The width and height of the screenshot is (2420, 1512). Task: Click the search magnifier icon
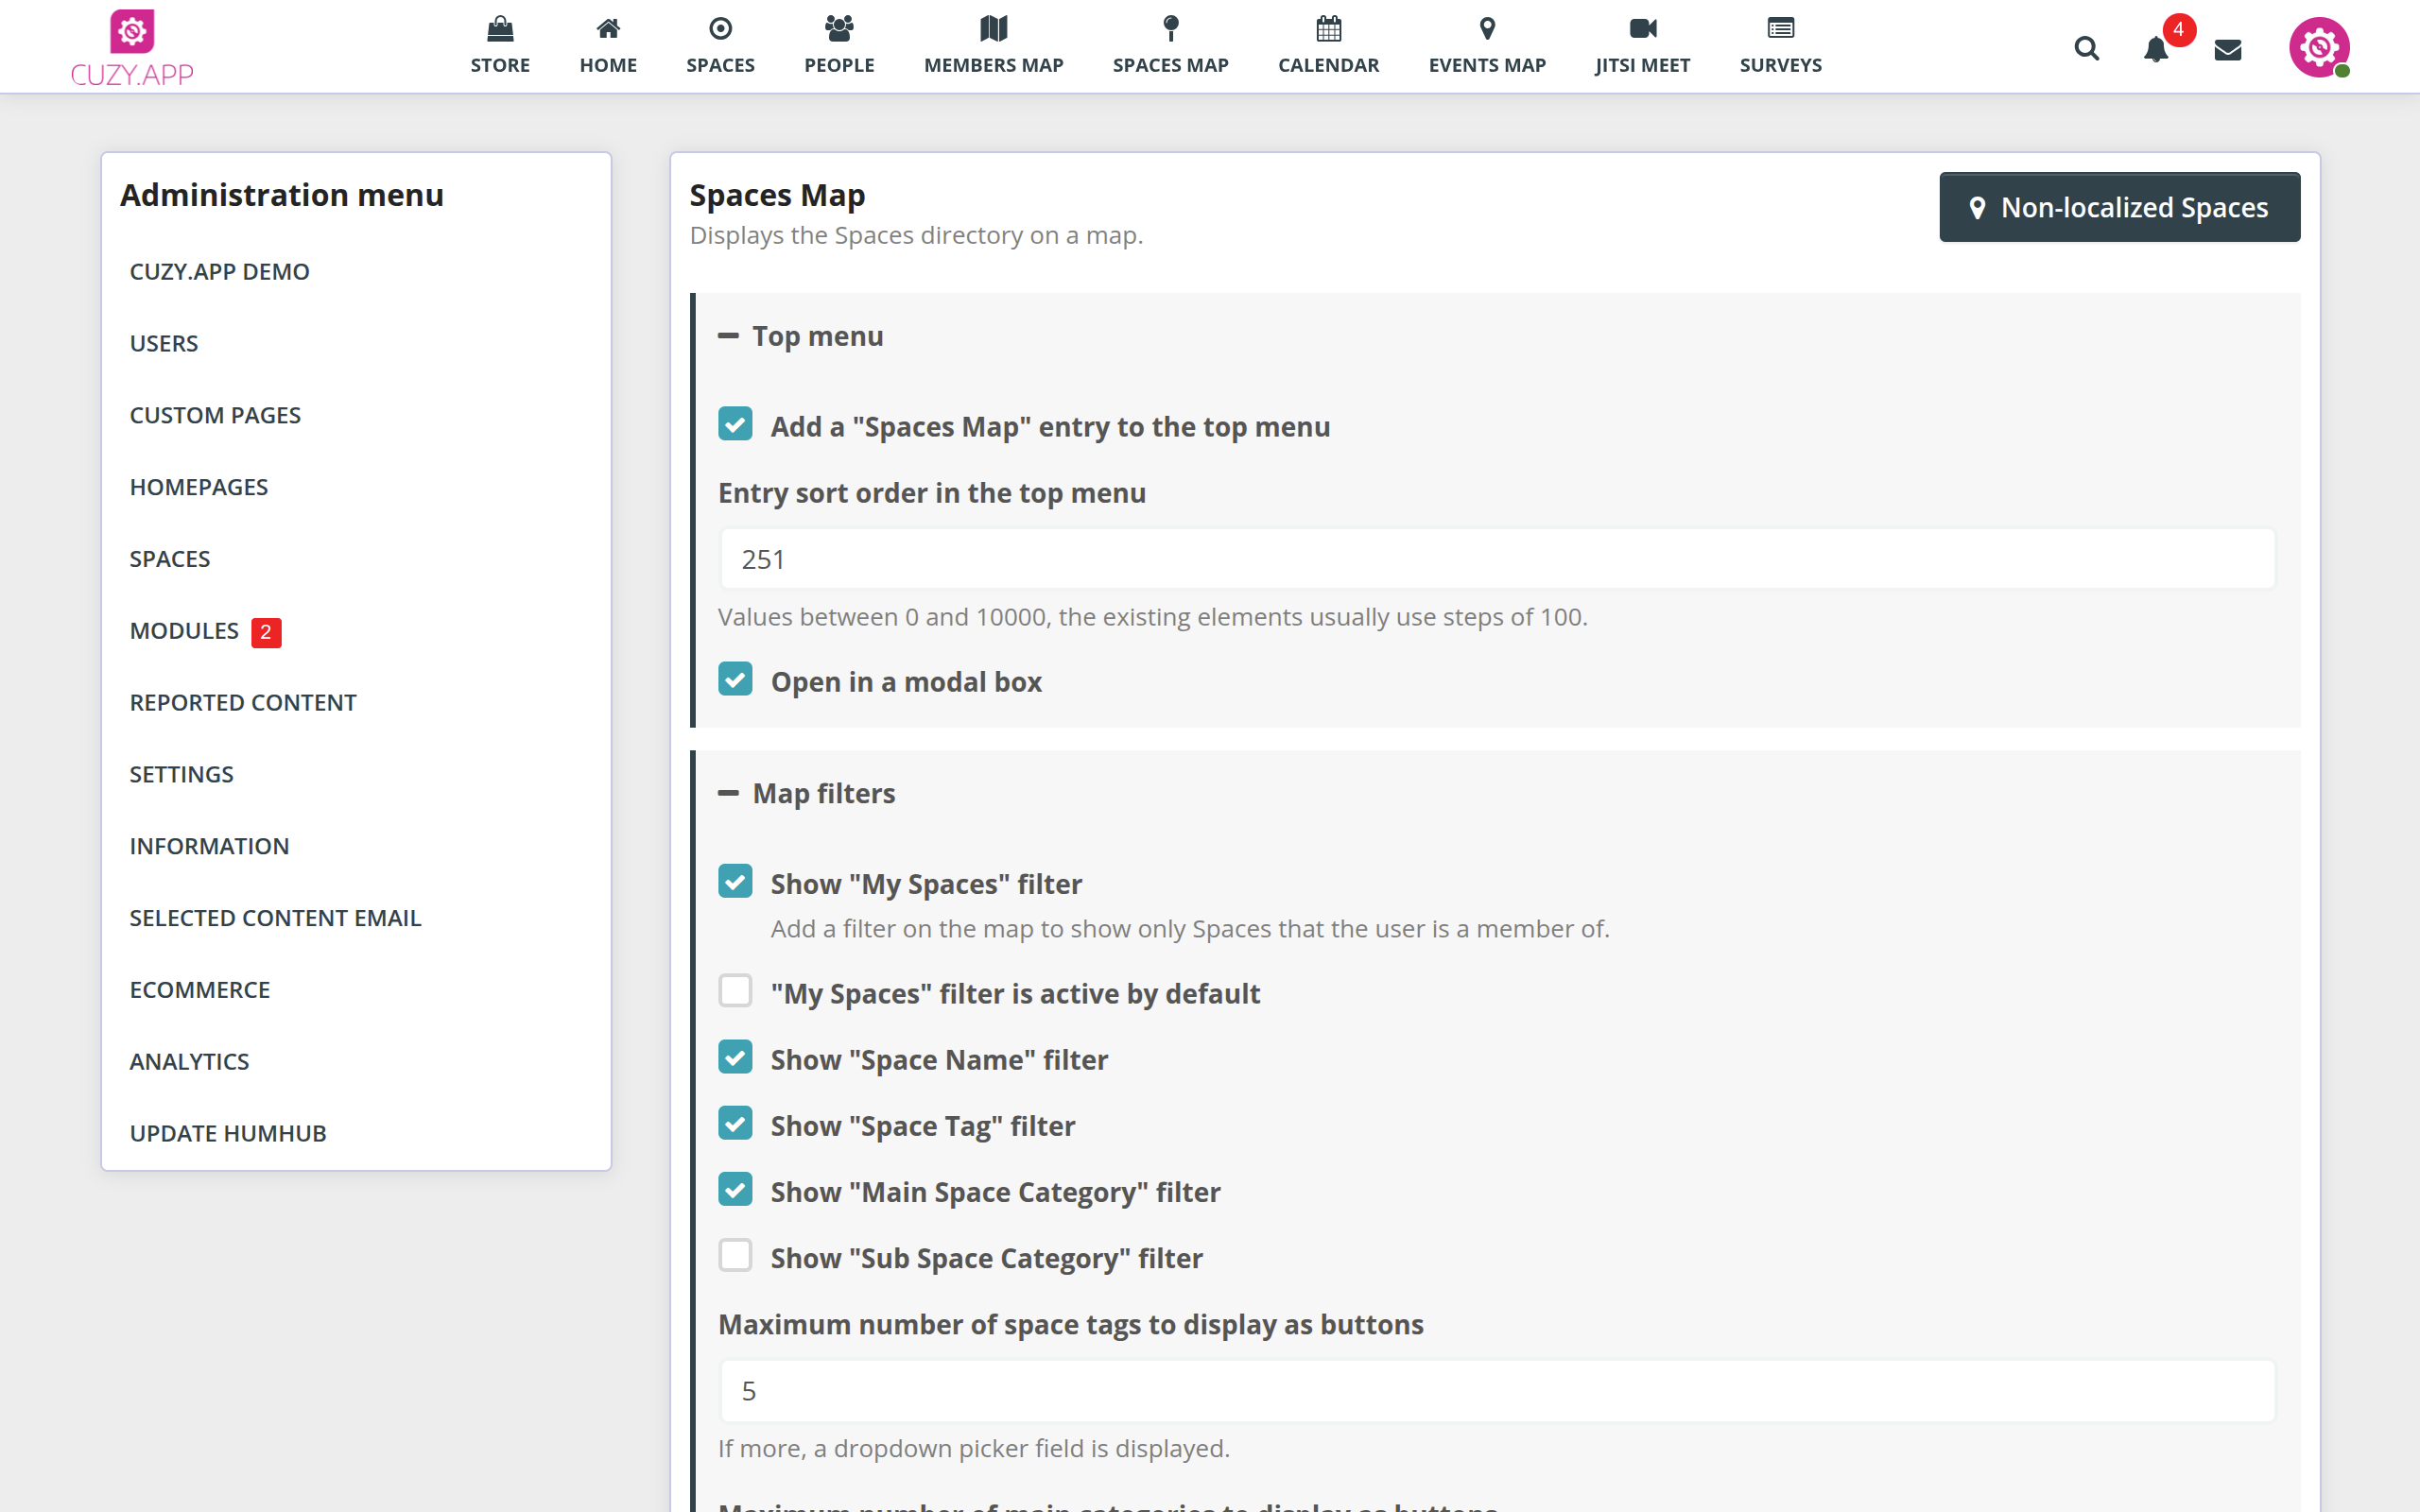[2086, 48]
